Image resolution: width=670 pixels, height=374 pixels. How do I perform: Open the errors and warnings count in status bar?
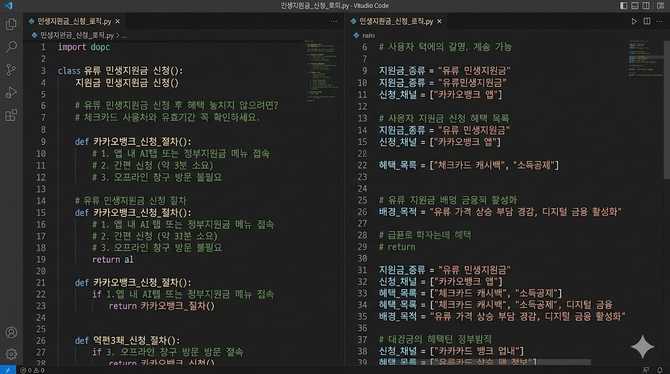click(32, 370)
